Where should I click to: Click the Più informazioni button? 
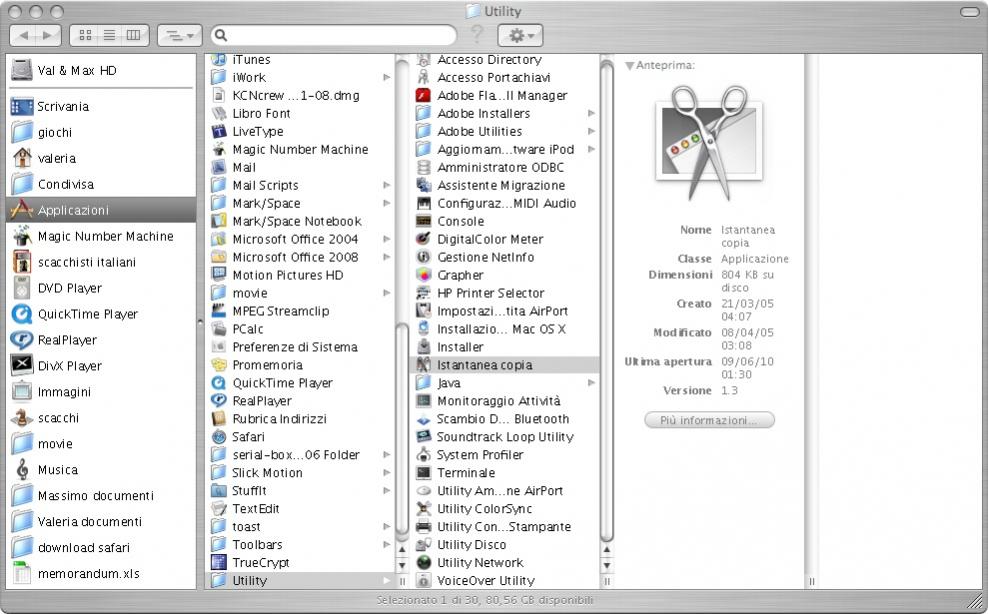[x=709, y=420]
